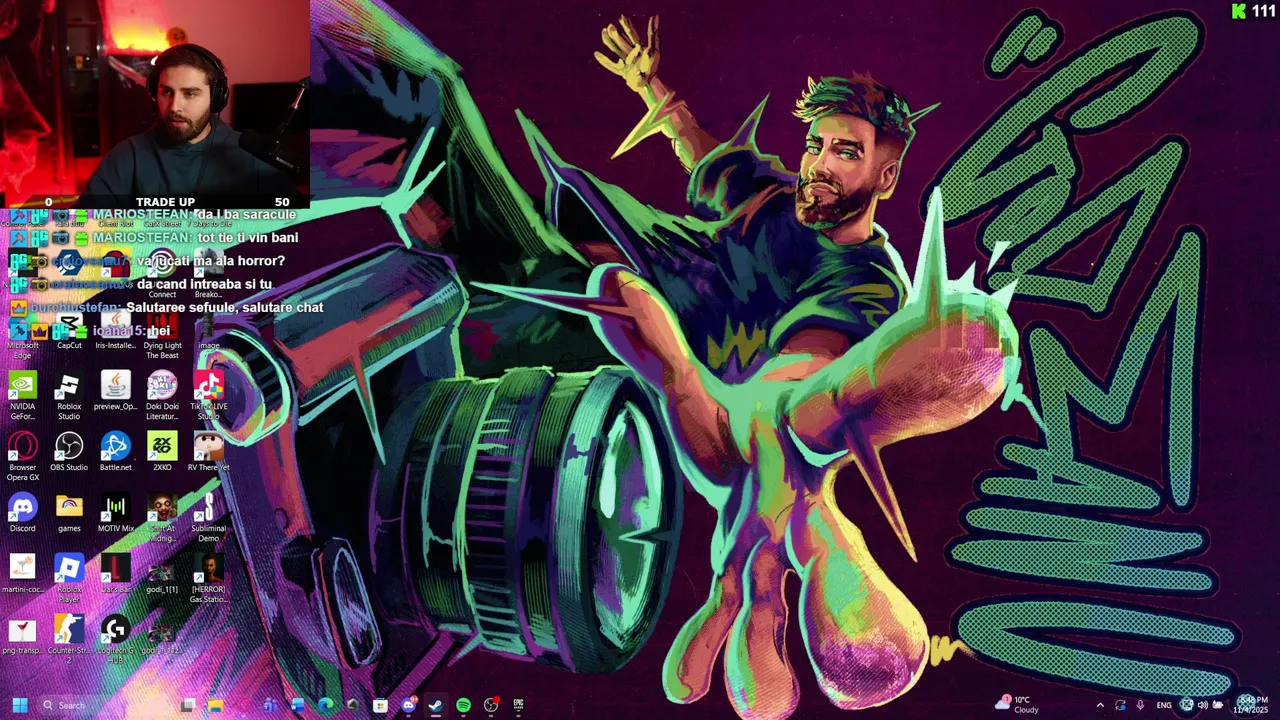
Task: Open Subliminal Demo desktop shortcut
Action: pos(208,518)
